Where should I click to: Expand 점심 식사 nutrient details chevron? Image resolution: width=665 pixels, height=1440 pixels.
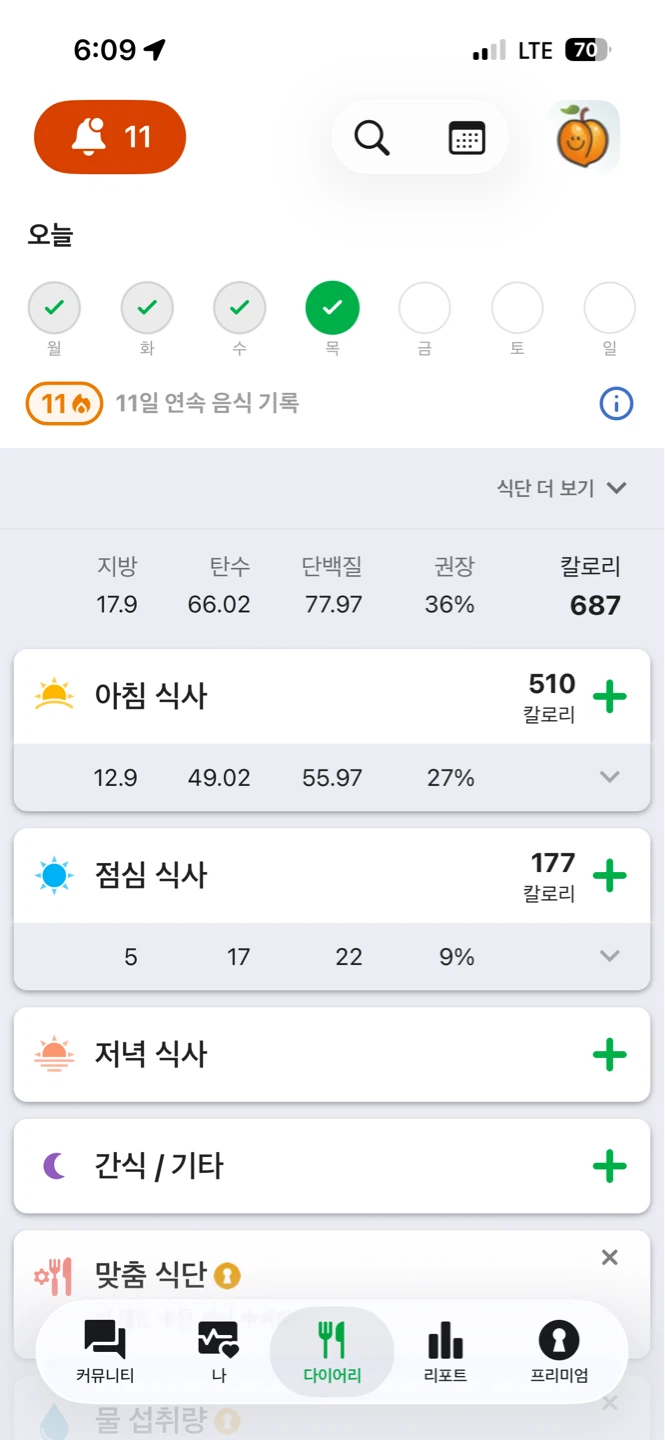[x=610, y=956]
